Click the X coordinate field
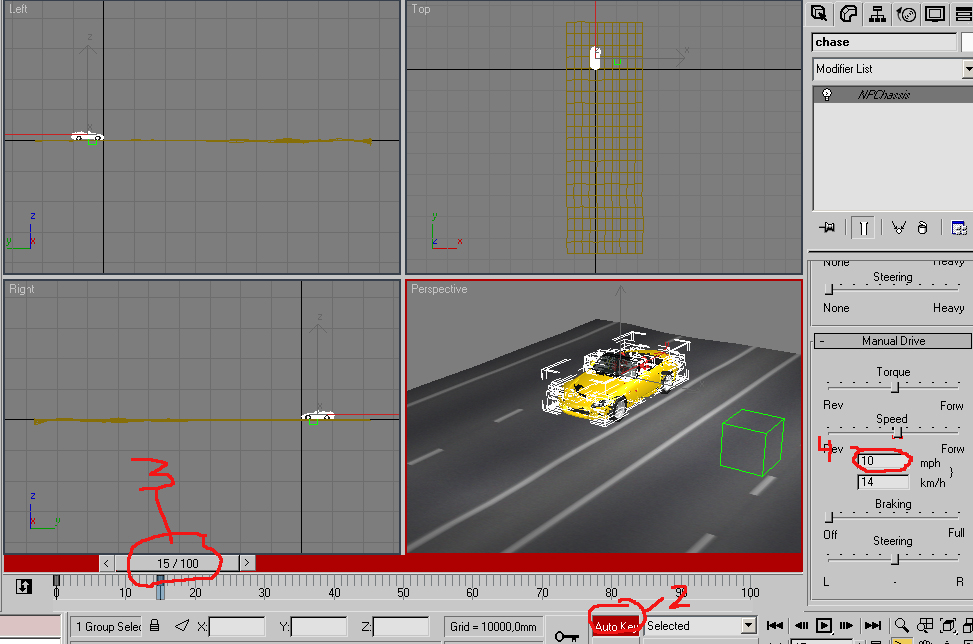Image resolution: width=973 pixels, height=644 pixels. tap(237, 627)
